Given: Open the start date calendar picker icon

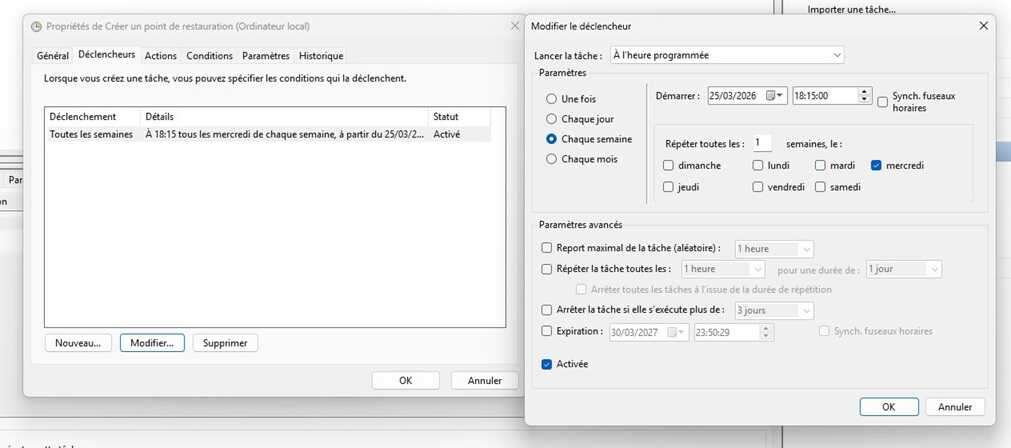Looking at the screenshot, I should (x=776, y=96).
